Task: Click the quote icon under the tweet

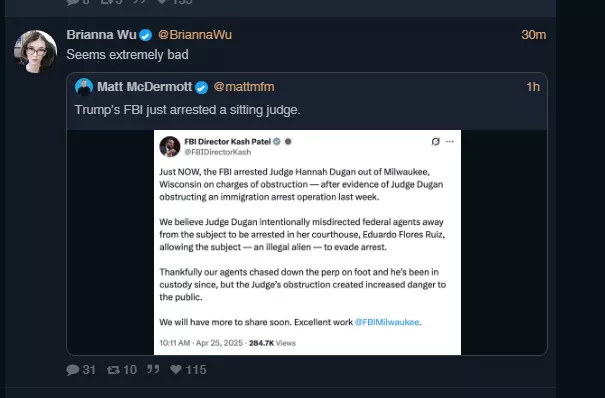Action: pos(153,369)
